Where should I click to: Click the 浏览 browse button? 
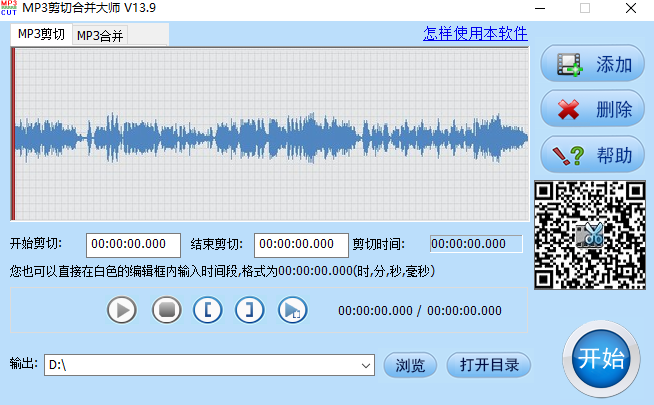[410, 365]
